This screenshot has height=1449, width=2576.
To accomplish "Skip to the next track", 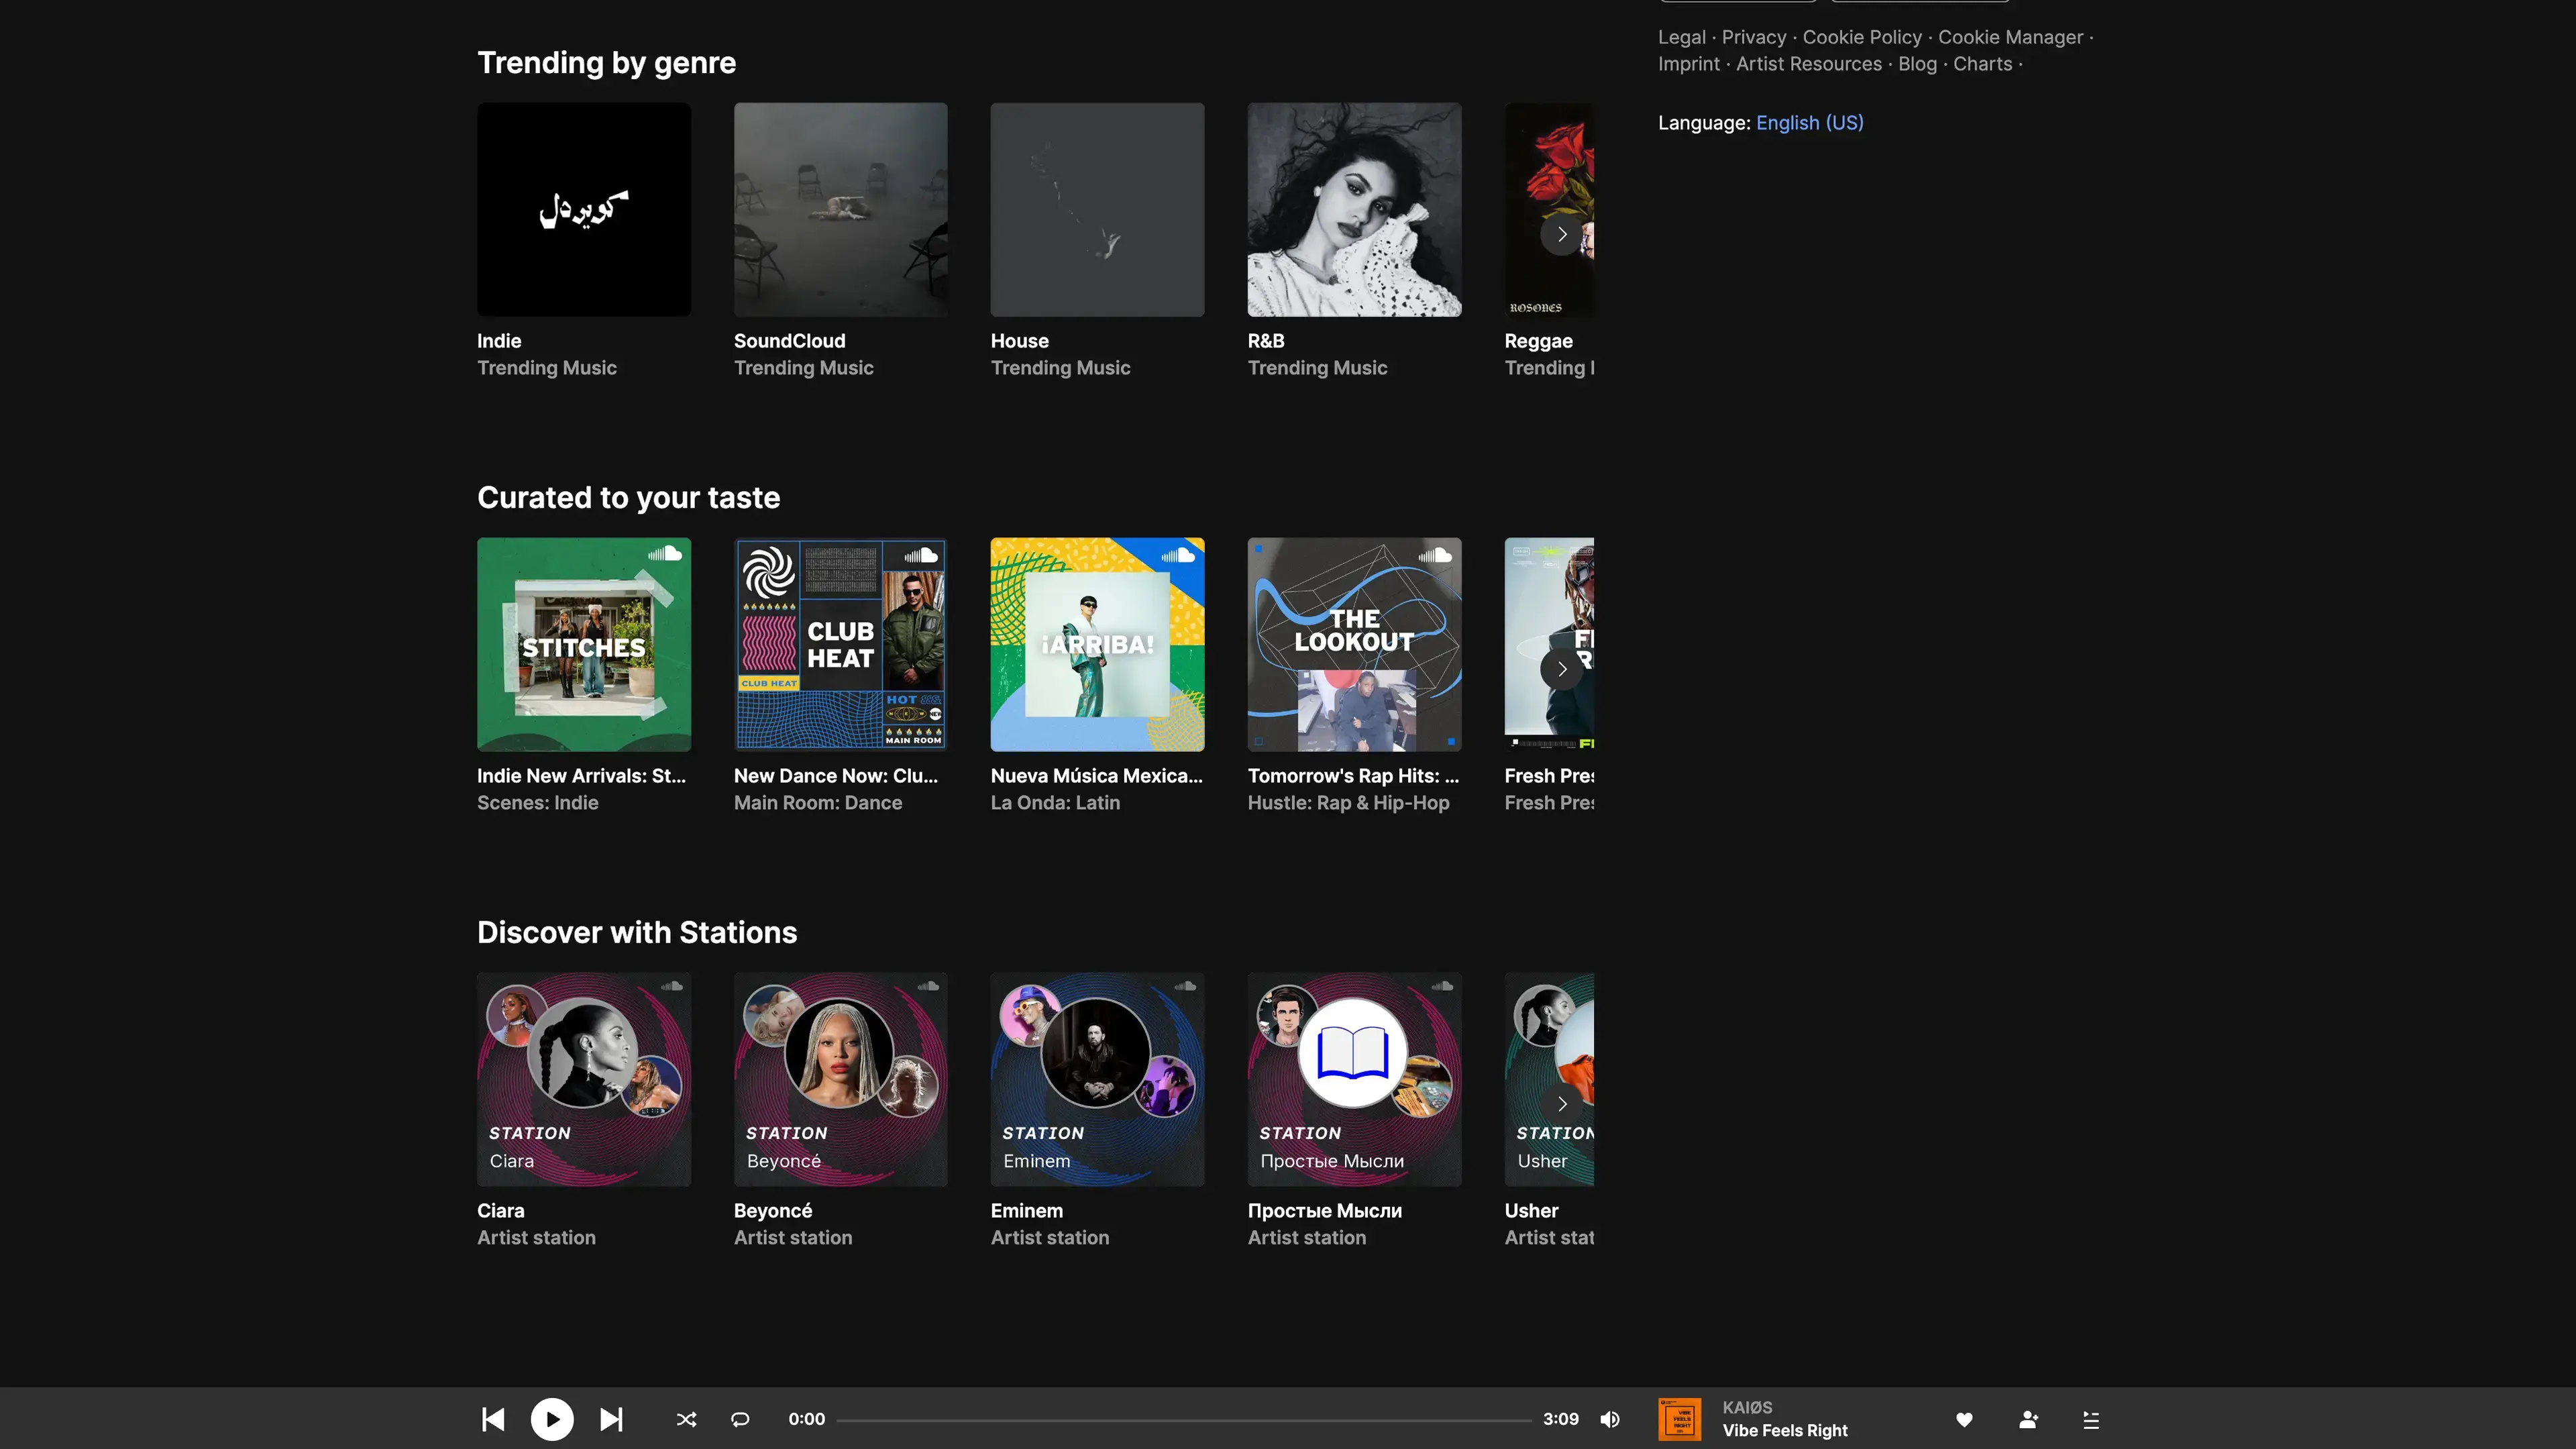I will [611, 1419].
